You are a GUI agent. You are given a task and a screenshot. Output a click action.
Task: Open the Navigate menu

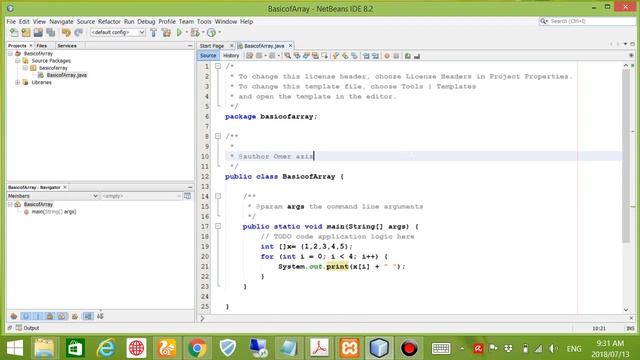[x=61, y=22]
